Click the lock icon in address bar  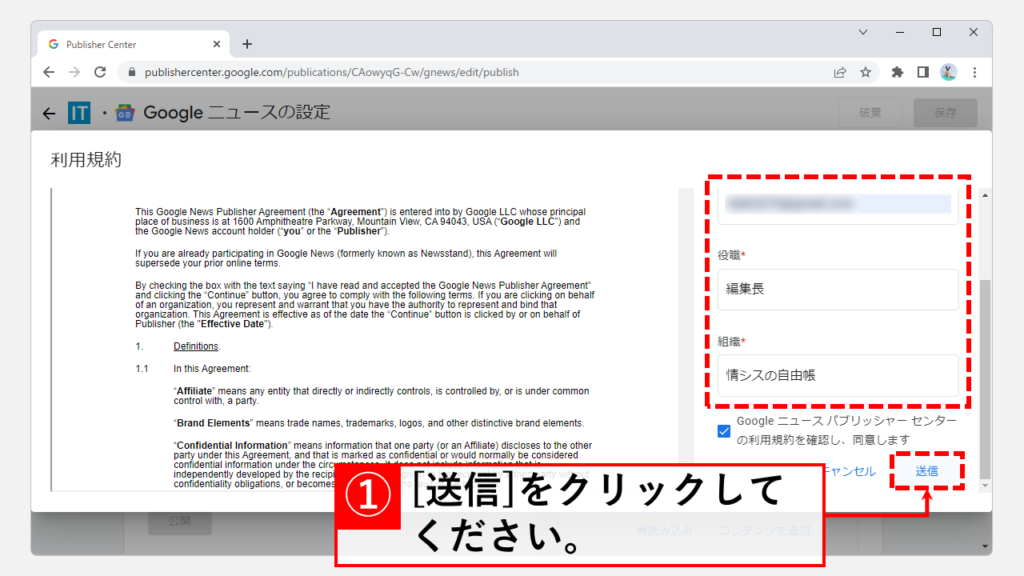click(x=132, y=72)
